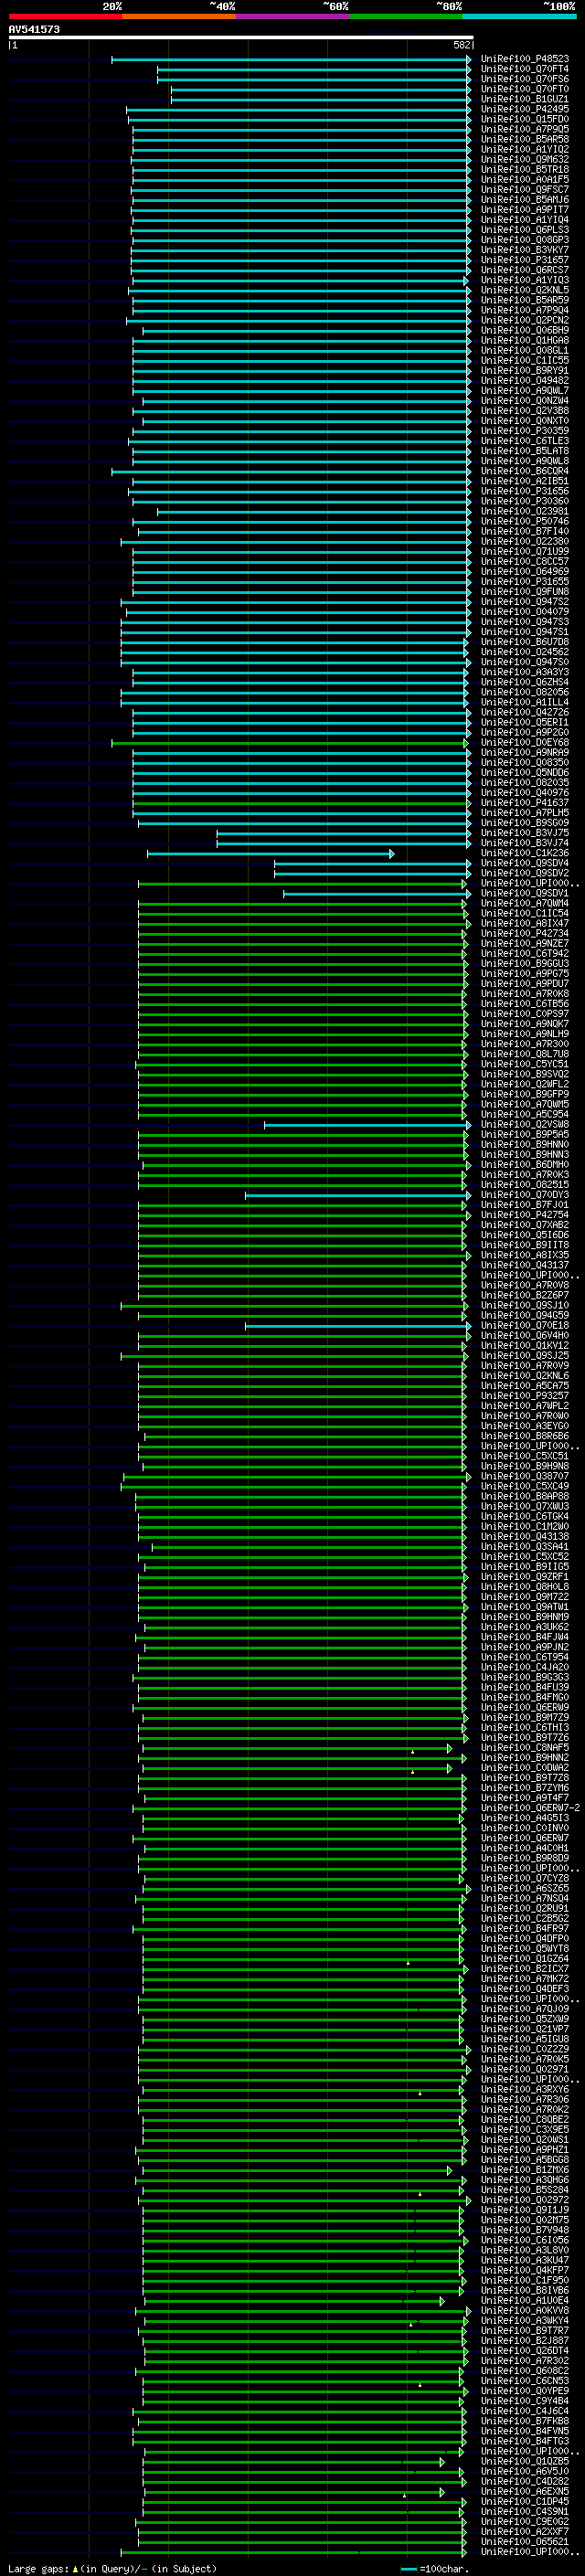The height and width of the screenshot is (2576, 585).
Task: Select hit label UniRef100_Q9FUN8
Action: tap(525, 592)
